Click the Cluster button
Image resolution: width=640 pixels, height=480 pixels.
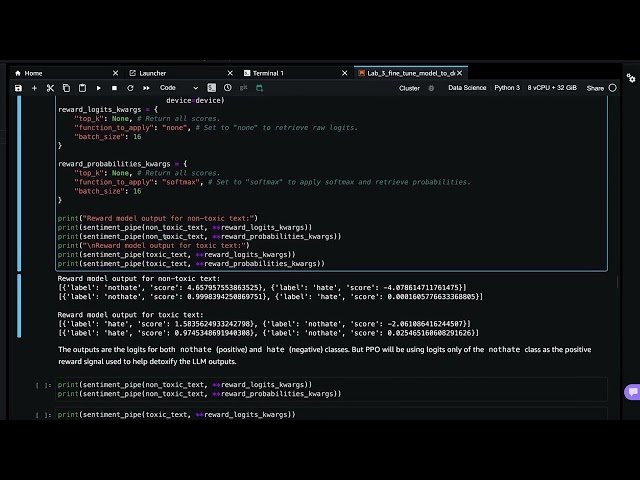click(409, 88)
